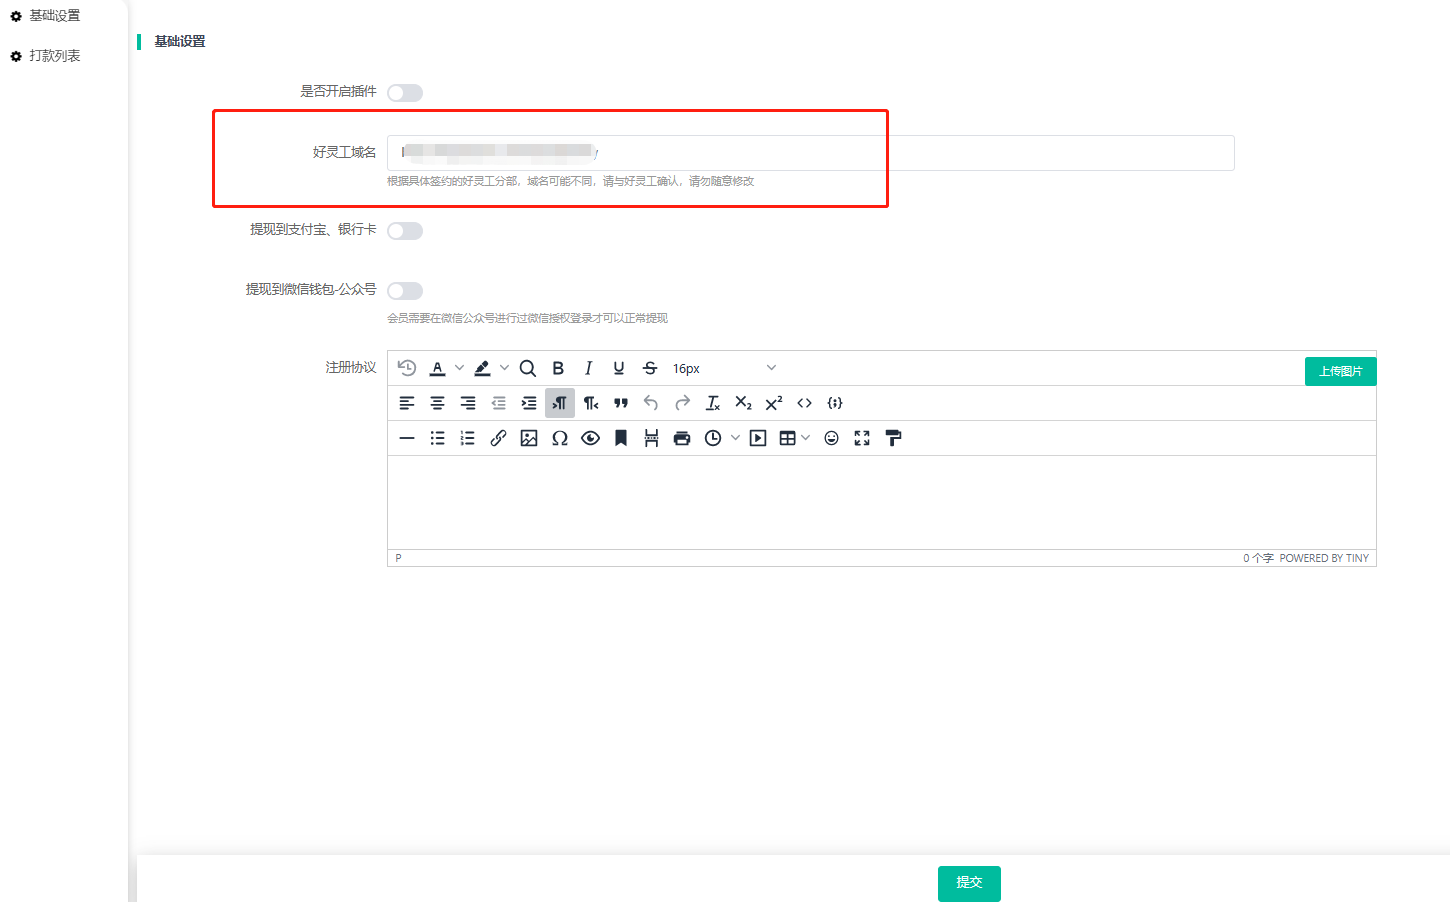The image size is (1450, 902).
Task: Expand the table insert dropdown arrow
Action: coord(806,438)
